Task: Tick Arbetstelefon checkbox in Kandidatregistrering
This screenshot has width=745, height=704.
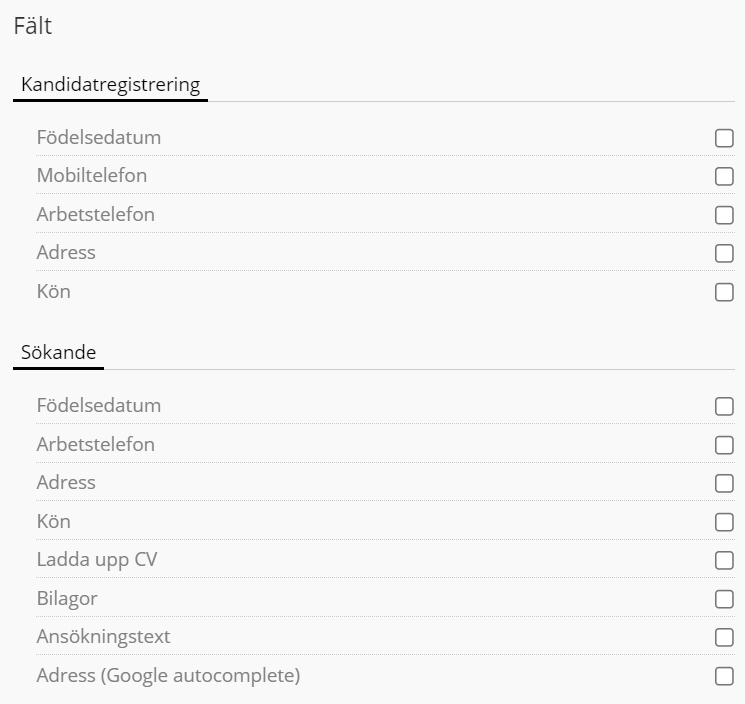Action: (x=724, y=215)
